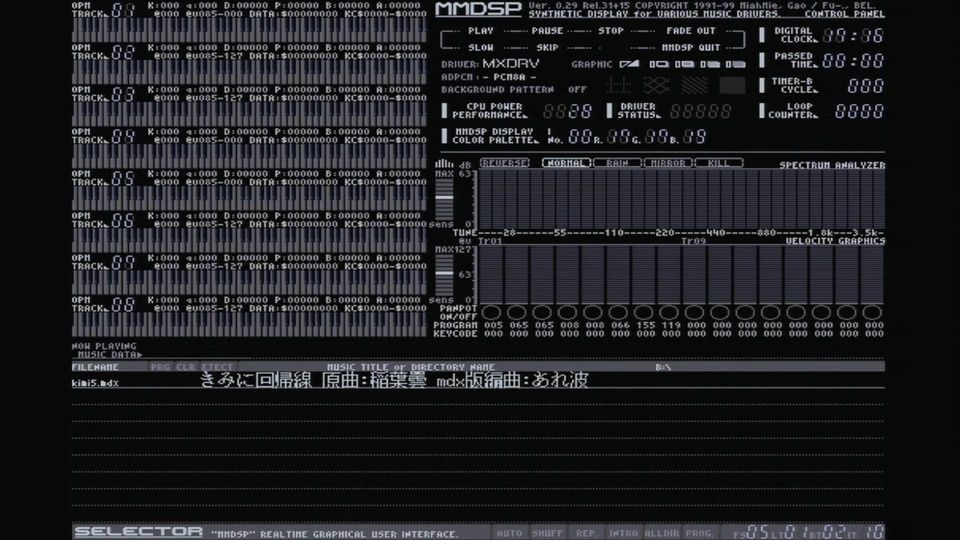This screenshot has width=960, height=540.
Task: Click the color palette G. value
Action: pos(656,137)
